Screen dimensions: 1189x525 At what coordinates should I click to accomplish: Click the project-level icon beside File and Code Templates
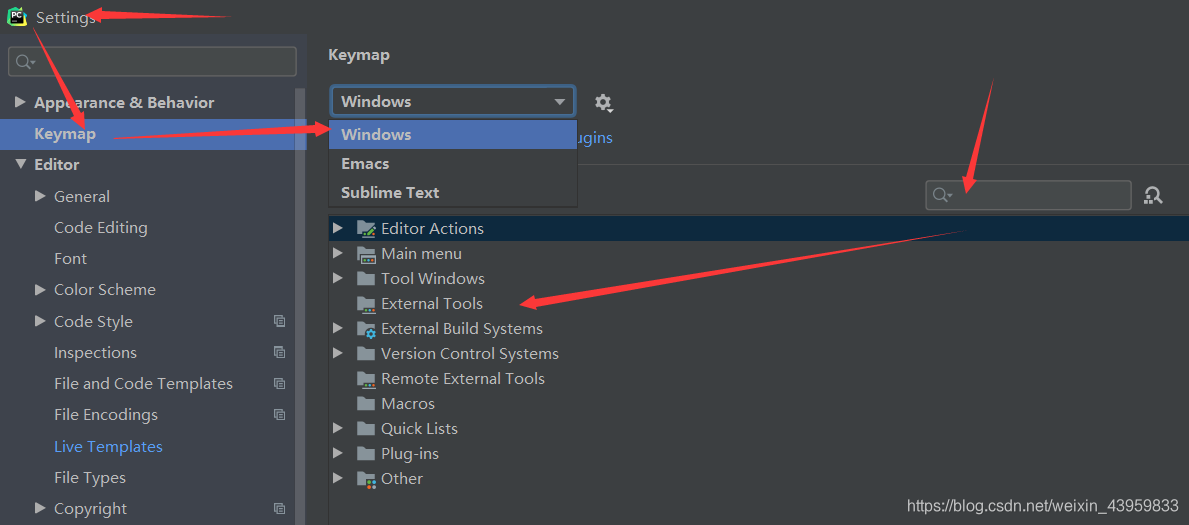point(280,384)
